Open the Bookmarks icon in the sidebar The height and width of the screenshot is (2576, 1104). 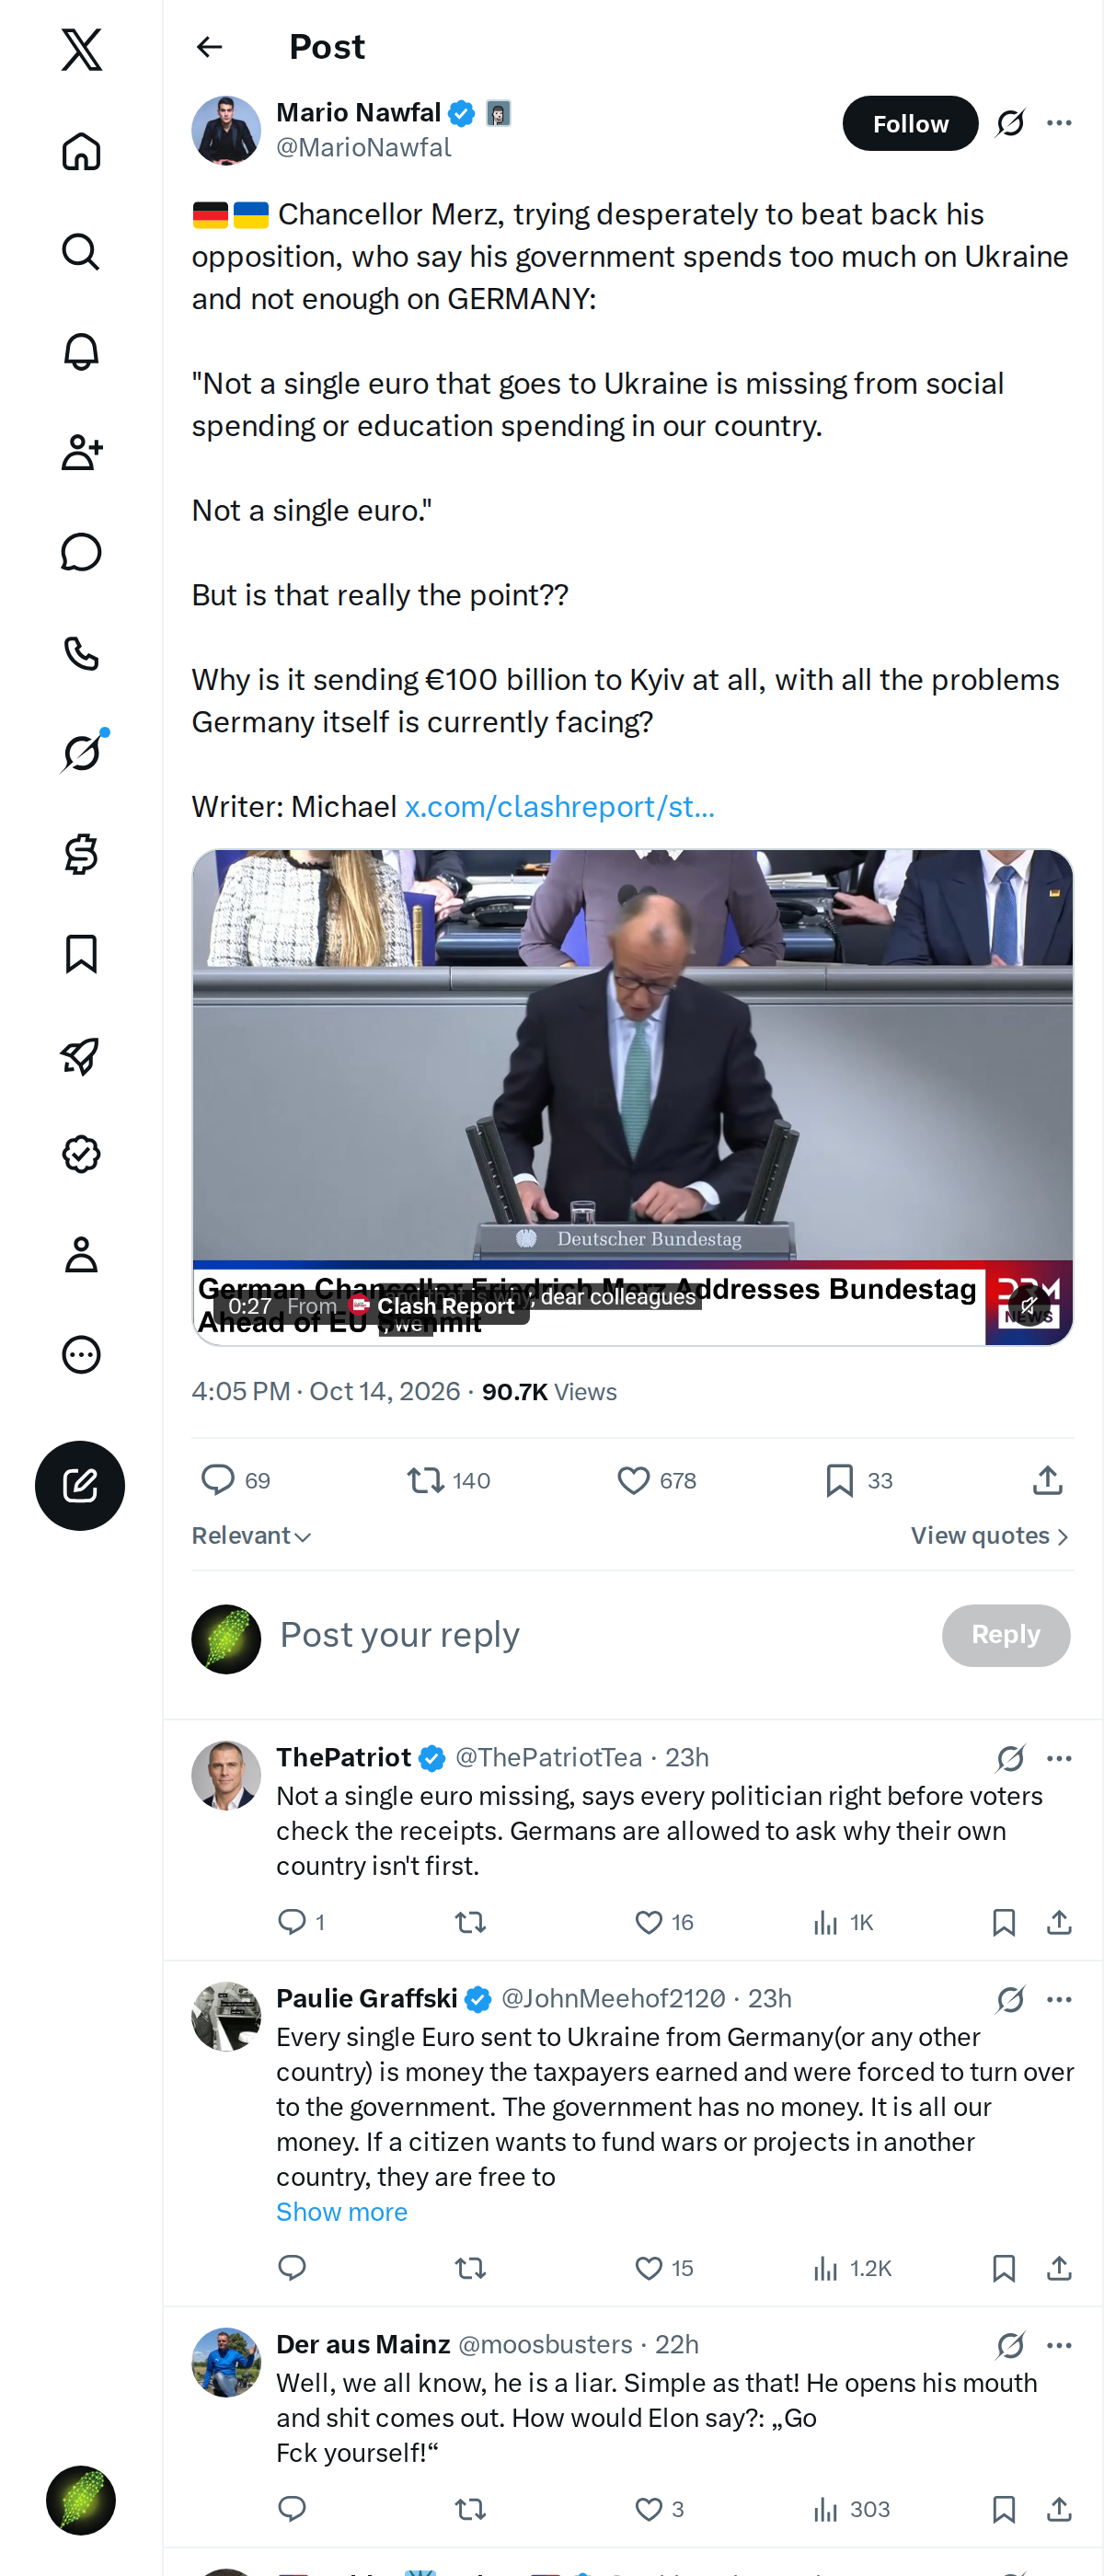[82, 954]
